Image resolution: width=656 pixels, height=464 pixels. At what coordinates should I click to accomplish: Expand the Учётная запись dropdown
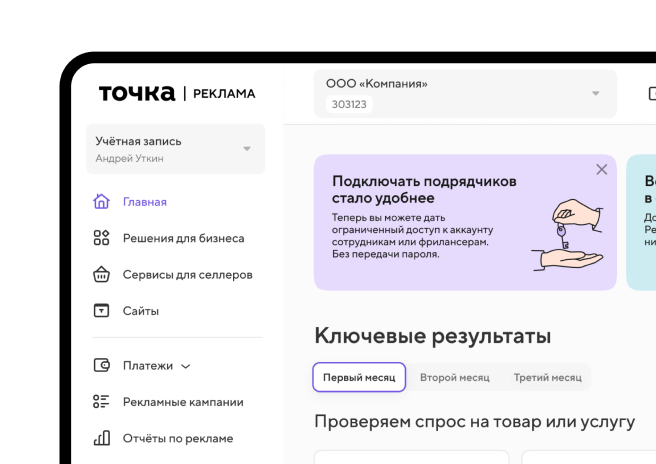pos(176,149)
